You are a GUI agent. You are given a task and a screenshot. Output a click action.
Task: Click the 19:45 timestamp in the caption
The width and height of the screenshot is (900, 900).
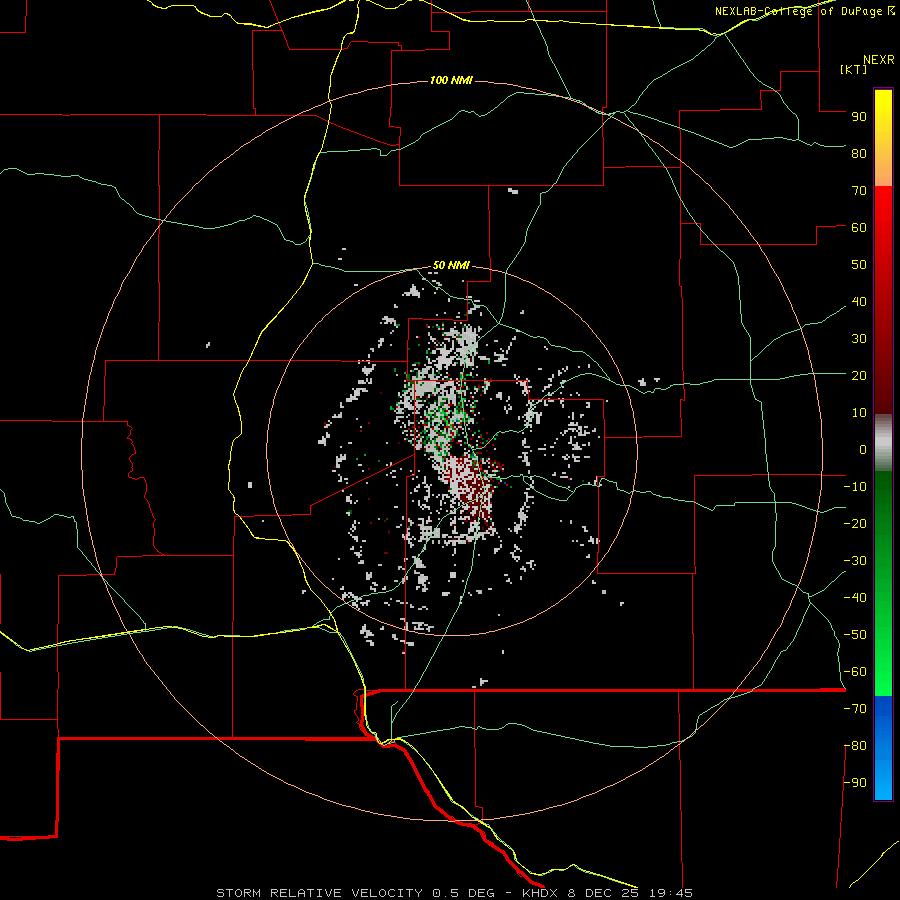point(670,893)
